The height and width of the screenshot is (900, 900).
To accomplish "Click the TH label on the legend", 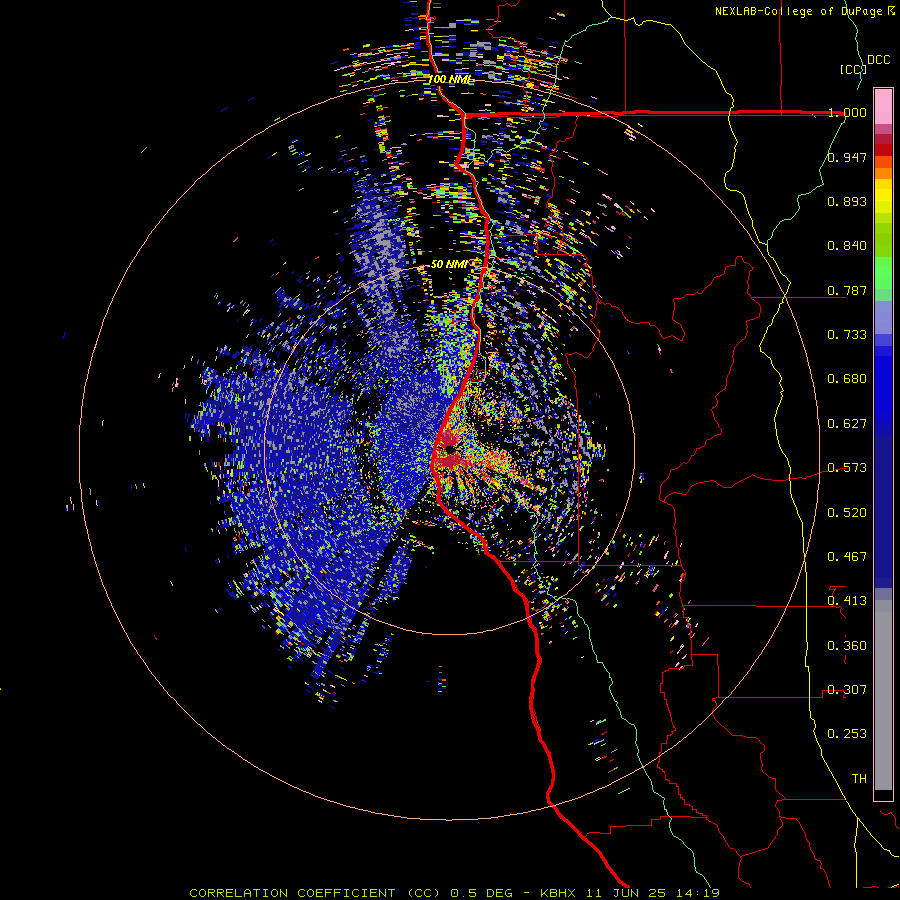I will [x=859, y=779].
